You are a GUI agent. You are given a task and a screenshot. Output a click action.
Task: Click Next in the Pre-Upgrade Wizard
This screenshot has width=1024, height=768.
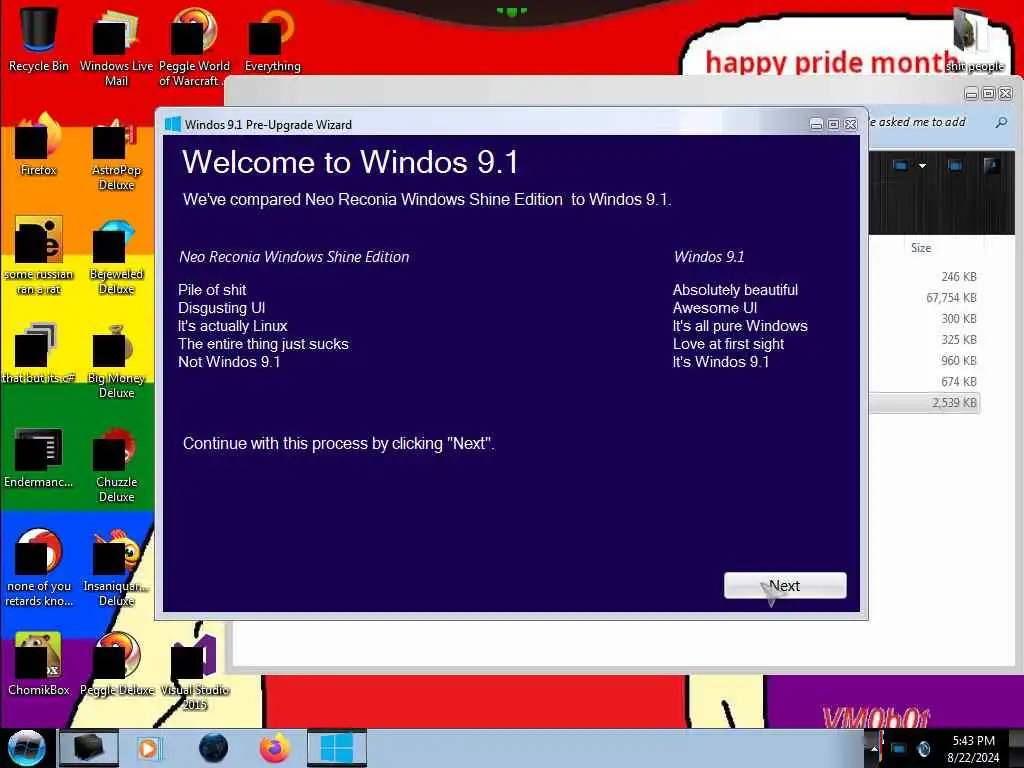pyautogui.click(x=785, y=586)
